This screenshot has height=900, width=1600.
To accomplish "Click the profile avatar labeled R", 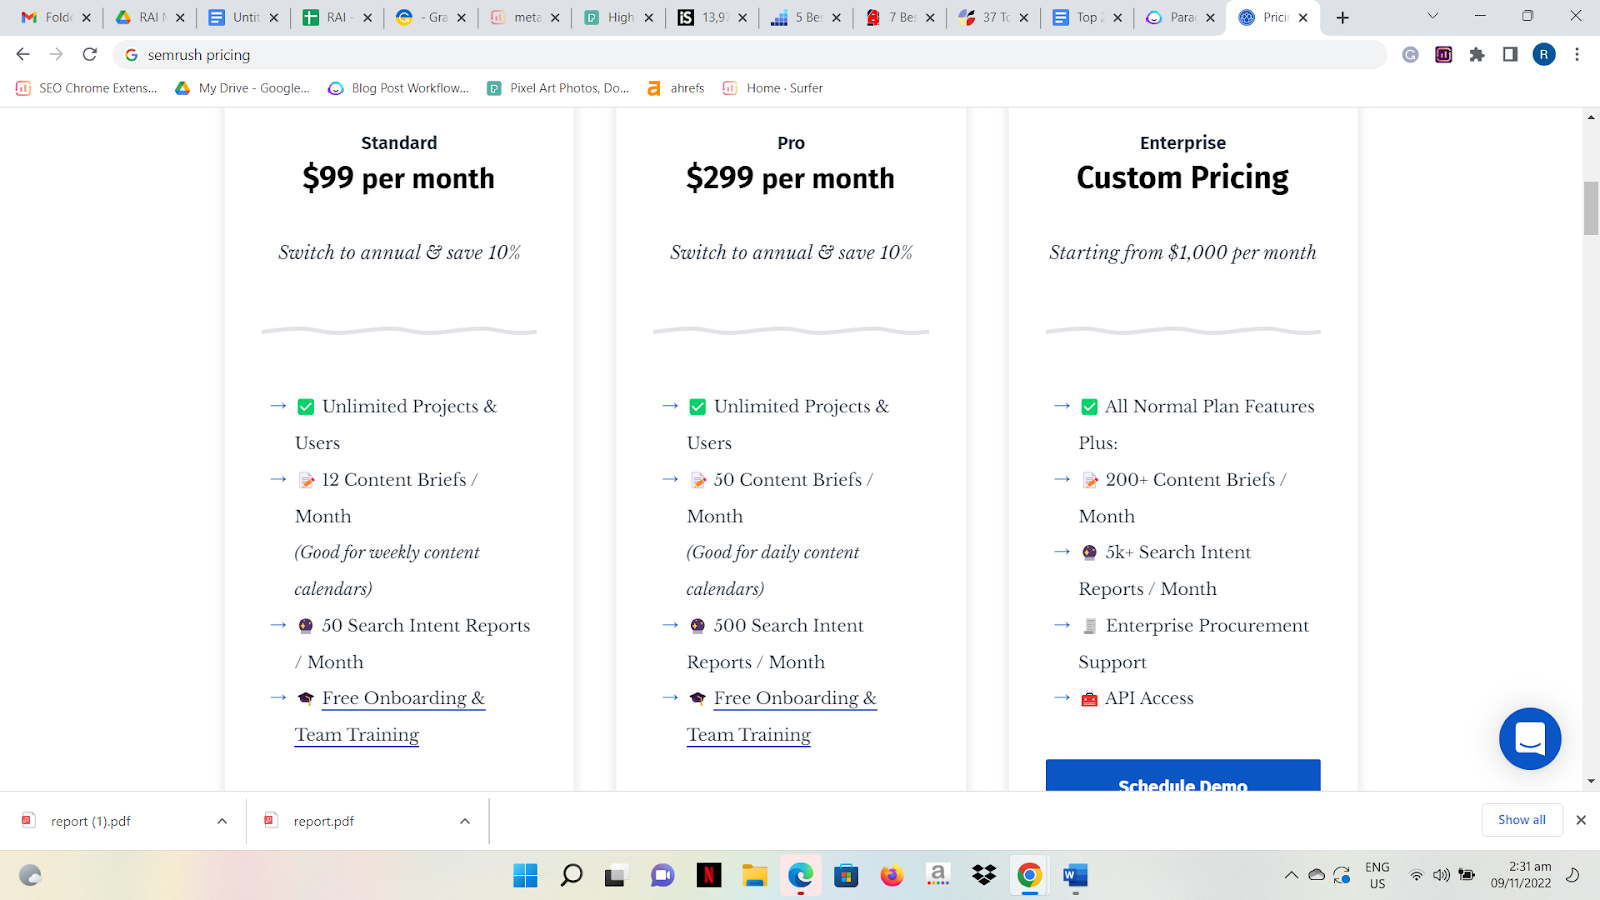I will 1544,54.
